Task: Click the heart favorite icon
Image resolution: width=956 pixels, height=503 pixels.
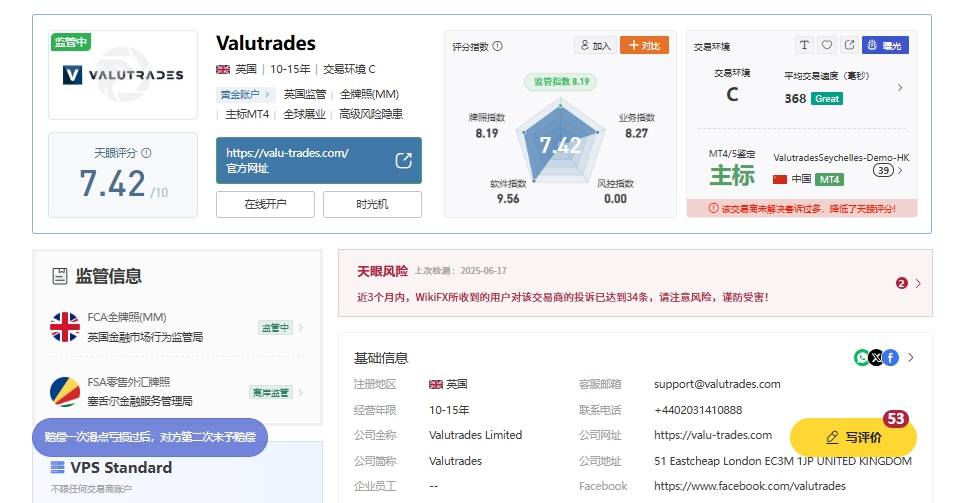Action: 827,45
